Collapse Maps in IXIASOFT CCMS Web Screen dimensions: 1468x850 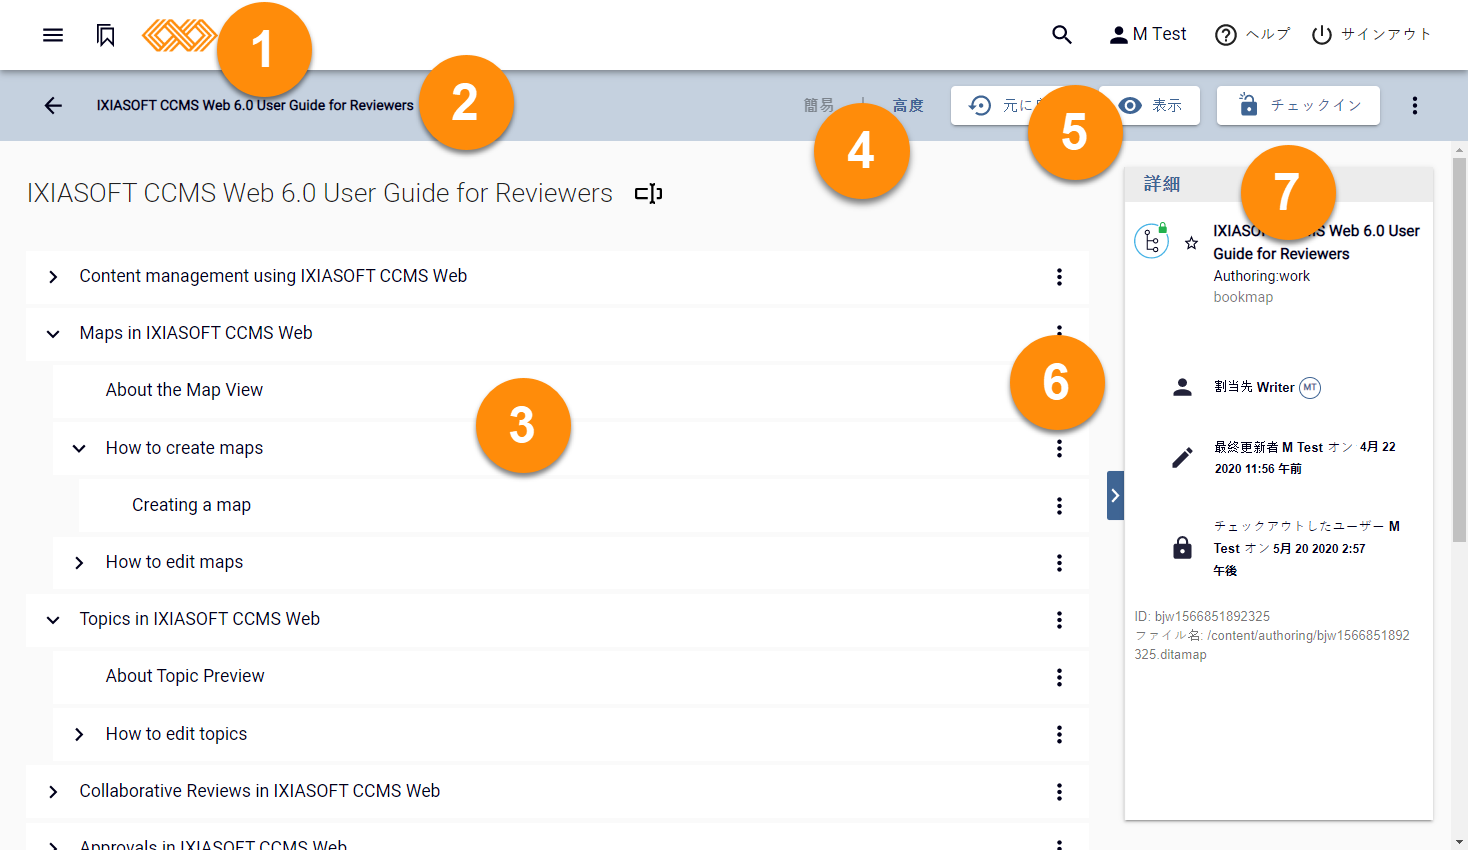click(53, 334)
